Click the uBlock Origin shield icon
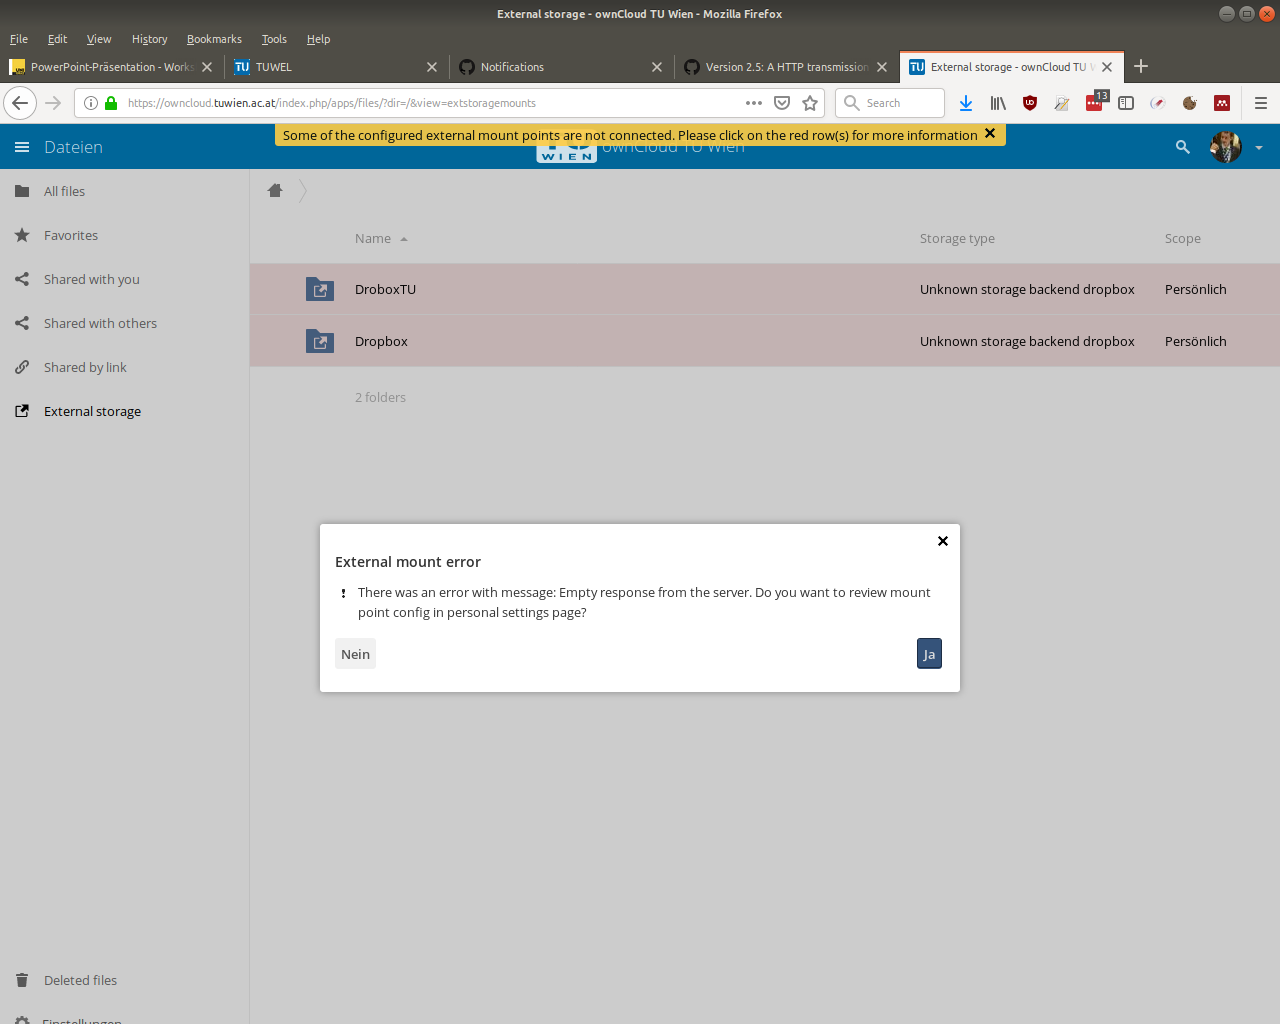This screenshot has width=1280, height=1024. 1030,103
